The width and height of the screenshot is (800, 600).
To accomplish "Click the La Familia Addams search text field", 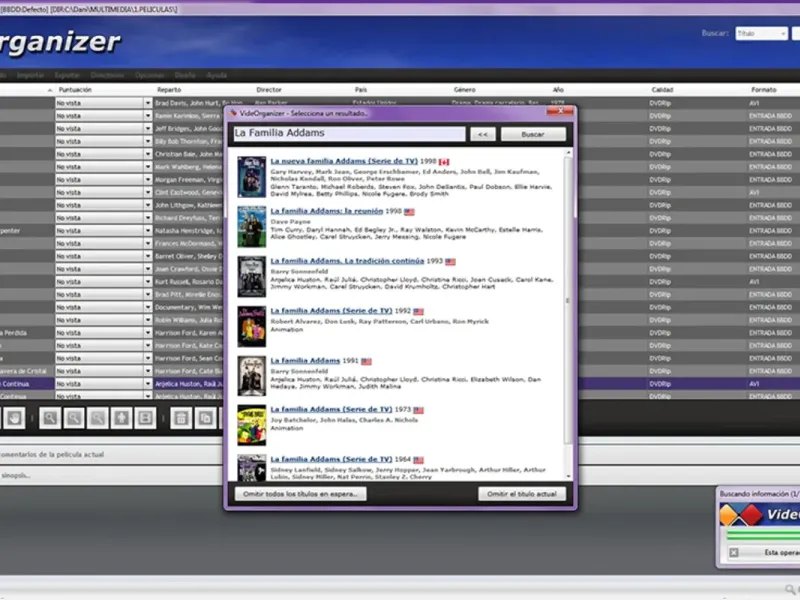I will (x=349, y=134).
